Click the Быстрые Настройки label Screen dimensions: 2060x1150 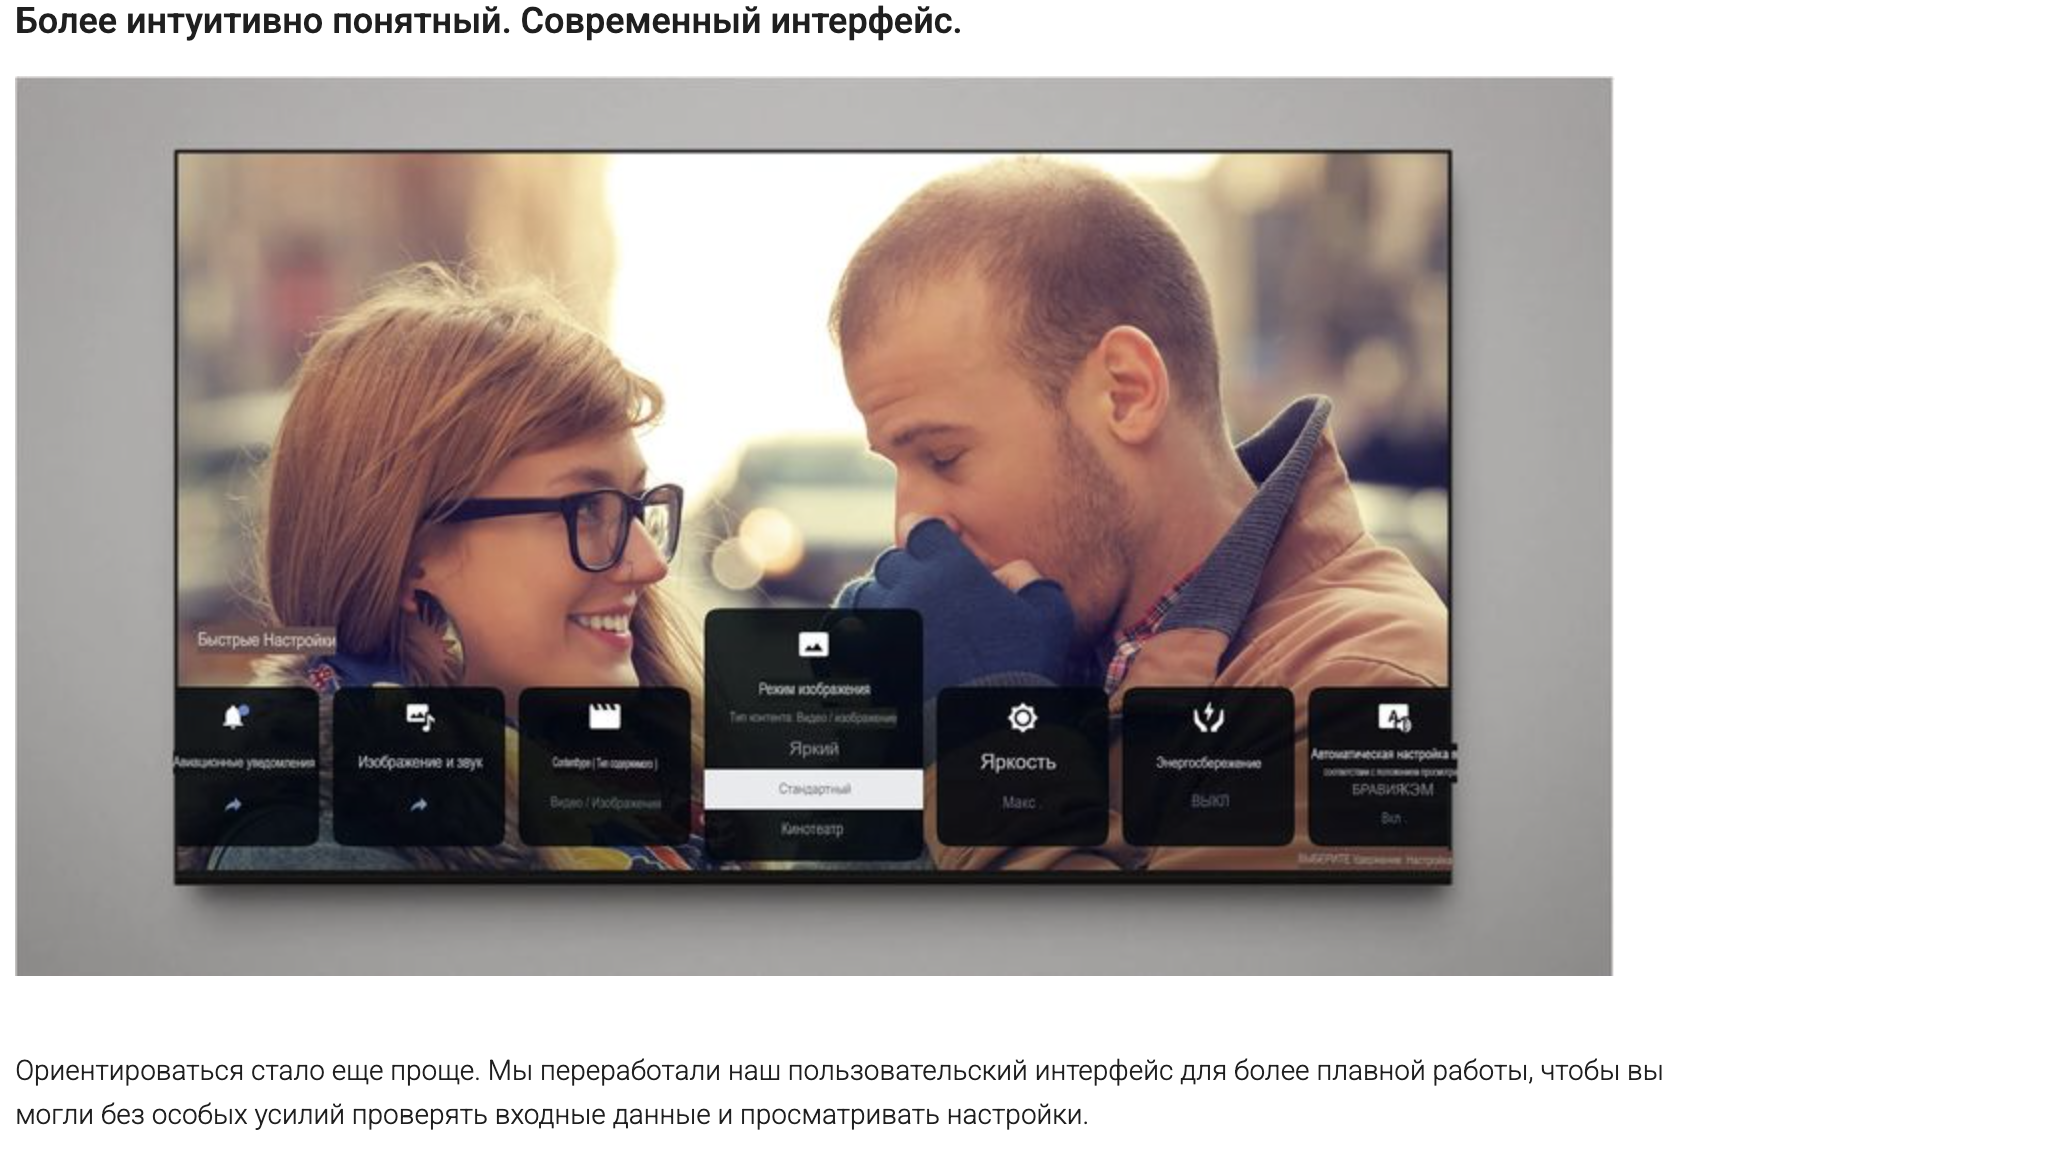coord(266,640)
